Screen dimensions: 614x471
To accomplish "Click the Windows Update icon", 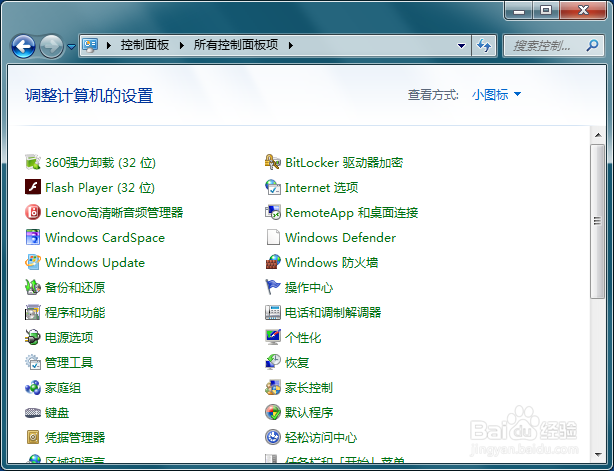I will click(33, 263).
